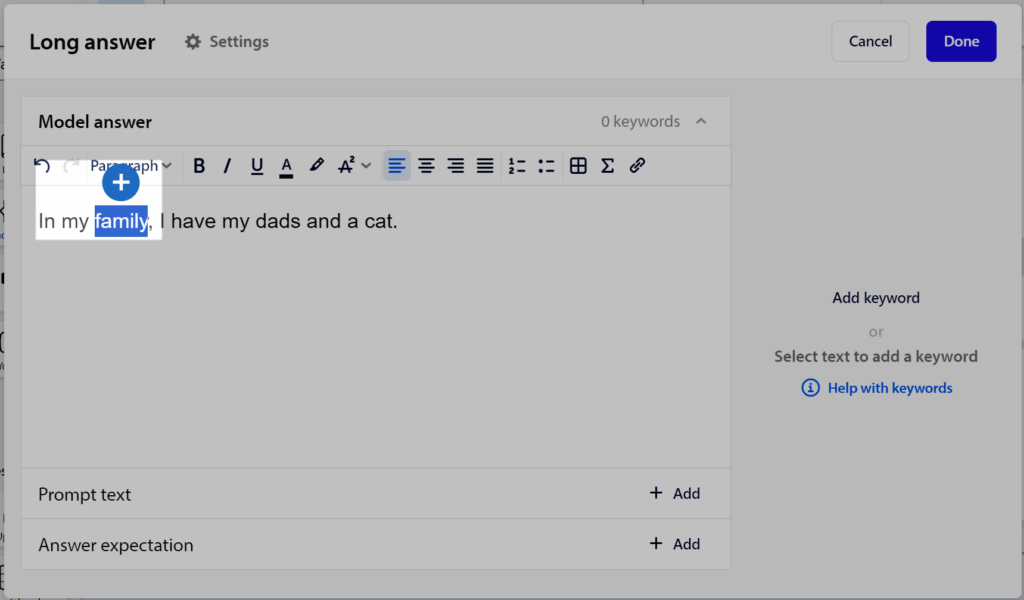Click the Done button
The image size is (1024, 600).
(961, 41)
